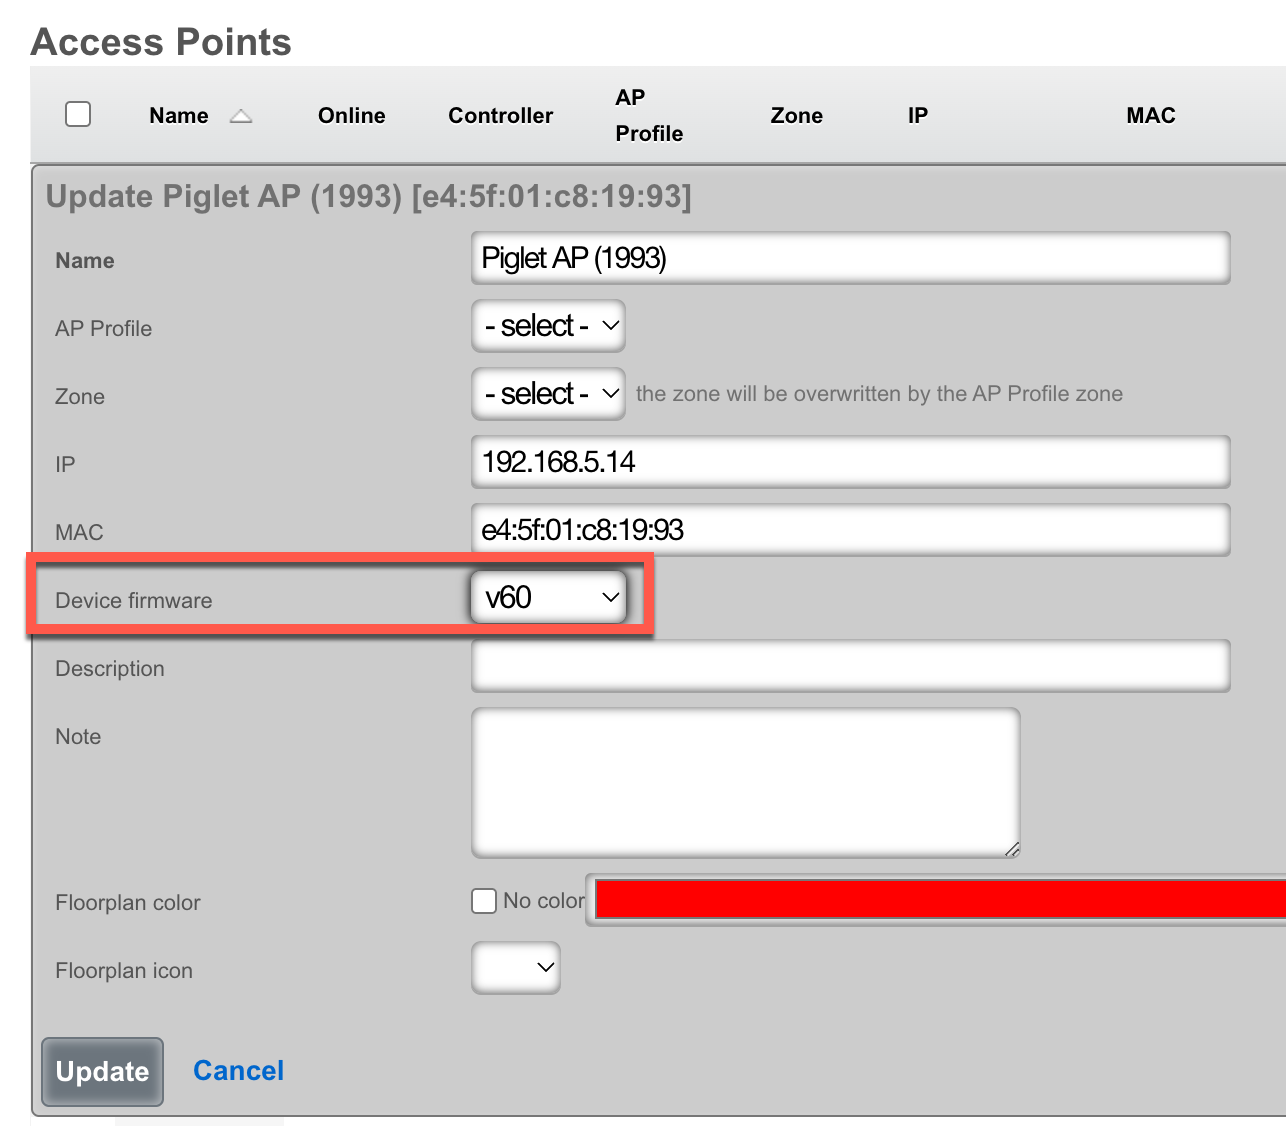Click the MAC column header
The width and height of the screenshot is (1286, 1126).
pos(1150,116)
